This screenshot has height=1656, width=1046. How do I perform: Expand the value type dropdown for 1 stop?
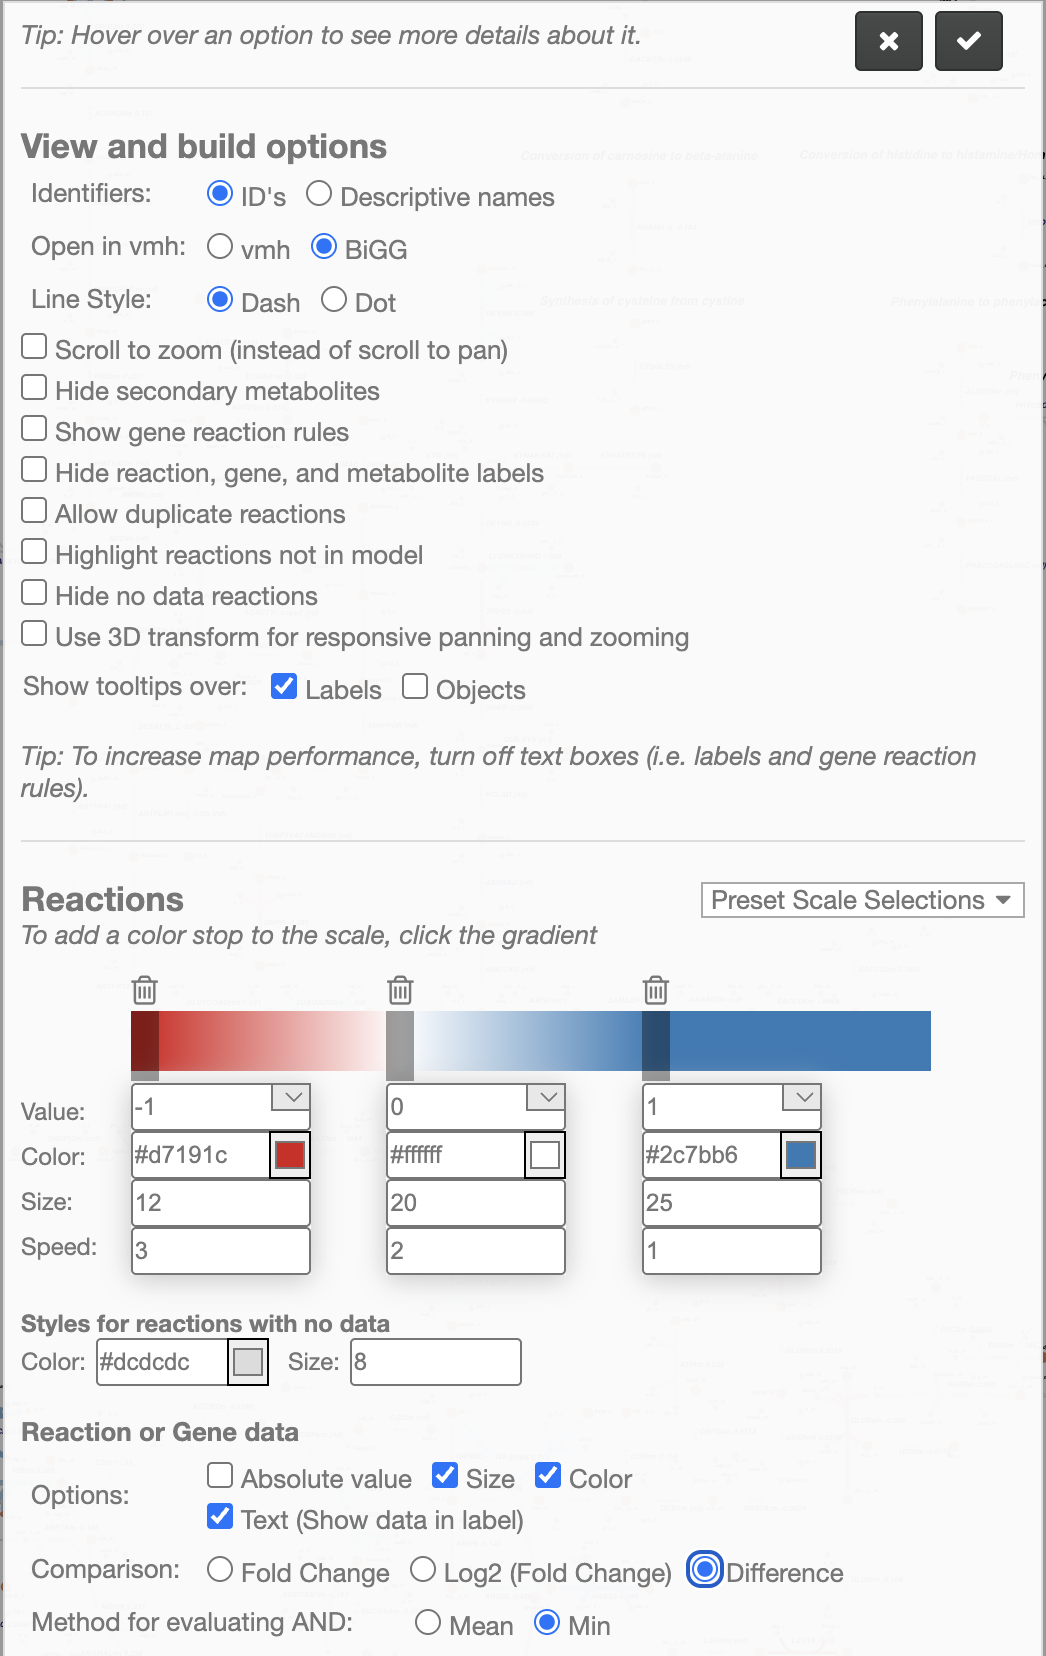pos(803,1097)
